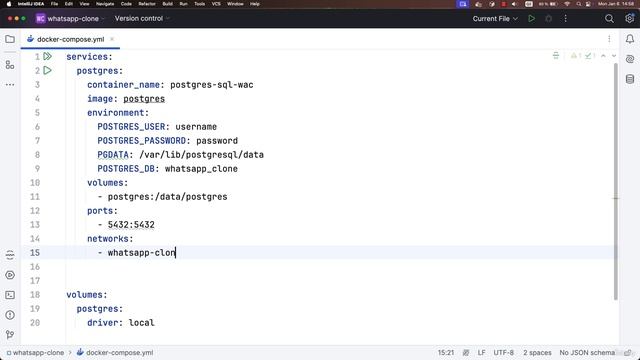Click the underlined postgres image name
The height and width of the screenshot is (360, 640).
[x=144, y=99]
